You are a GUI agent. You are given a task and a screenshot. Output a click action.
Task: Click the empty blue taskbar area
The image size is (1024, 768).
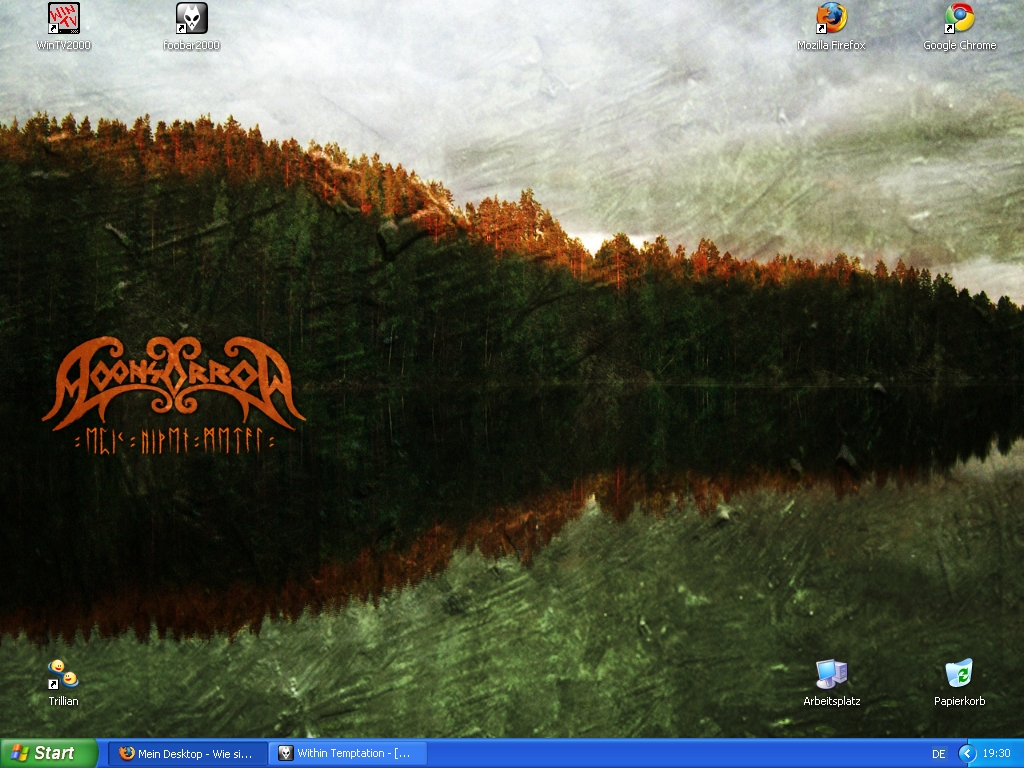point(670,753)
